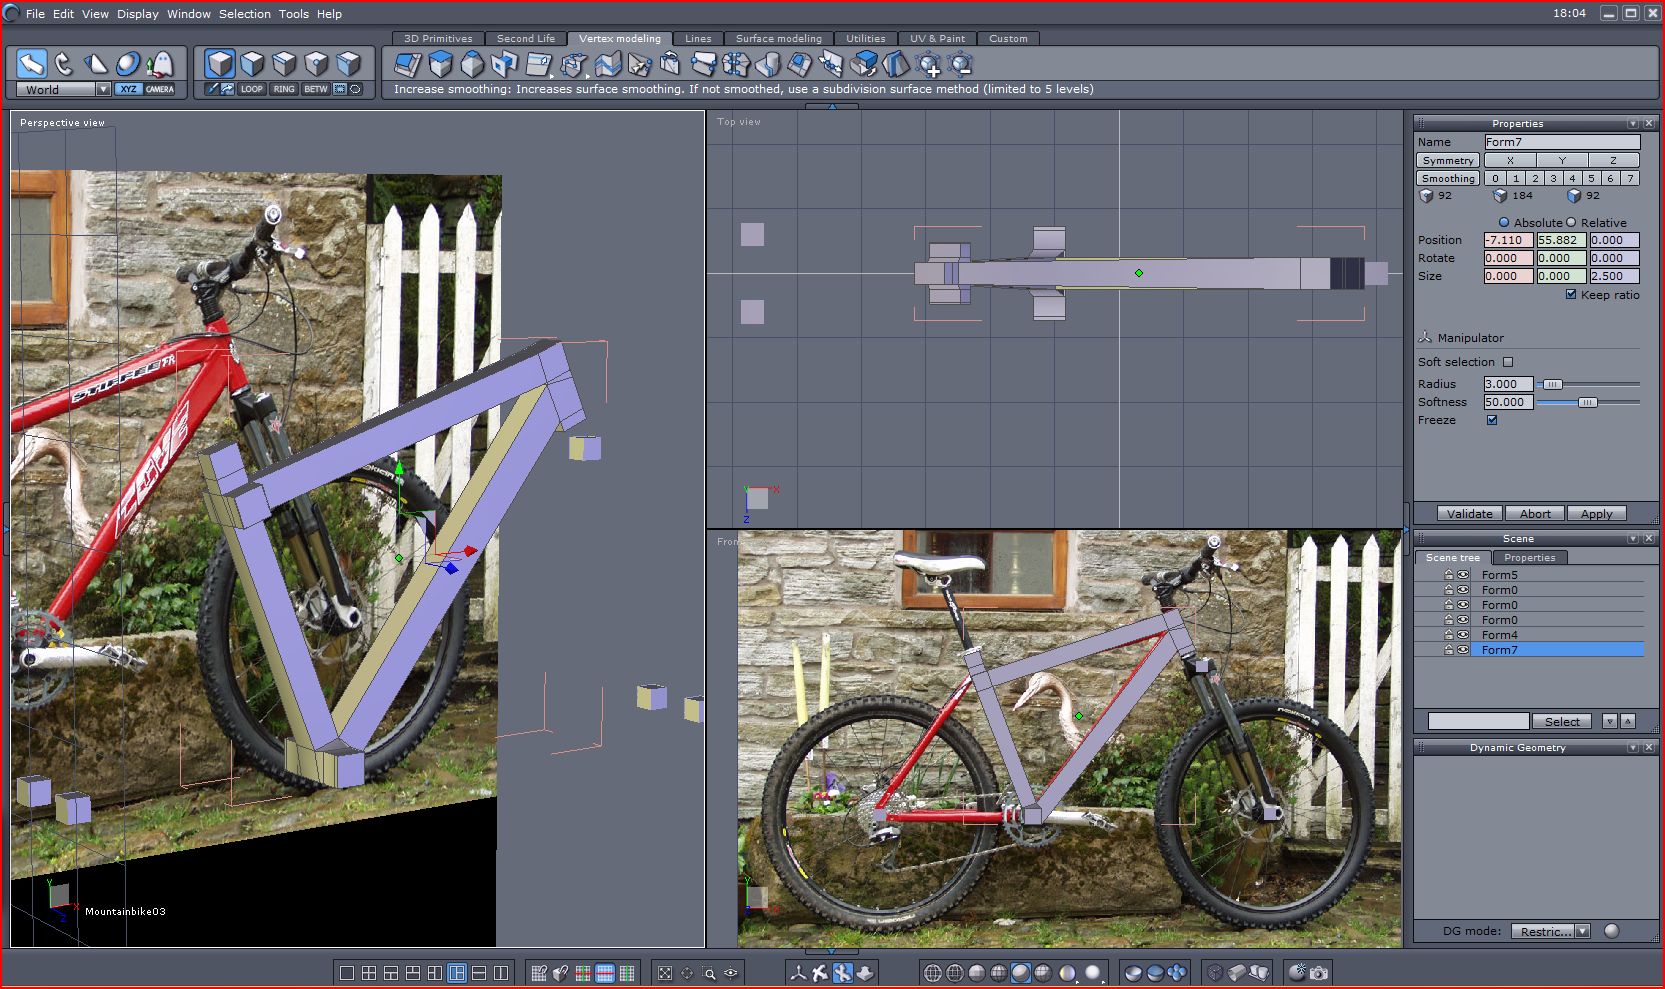Click the Radius slider handle

click(x=1552, y=384)
